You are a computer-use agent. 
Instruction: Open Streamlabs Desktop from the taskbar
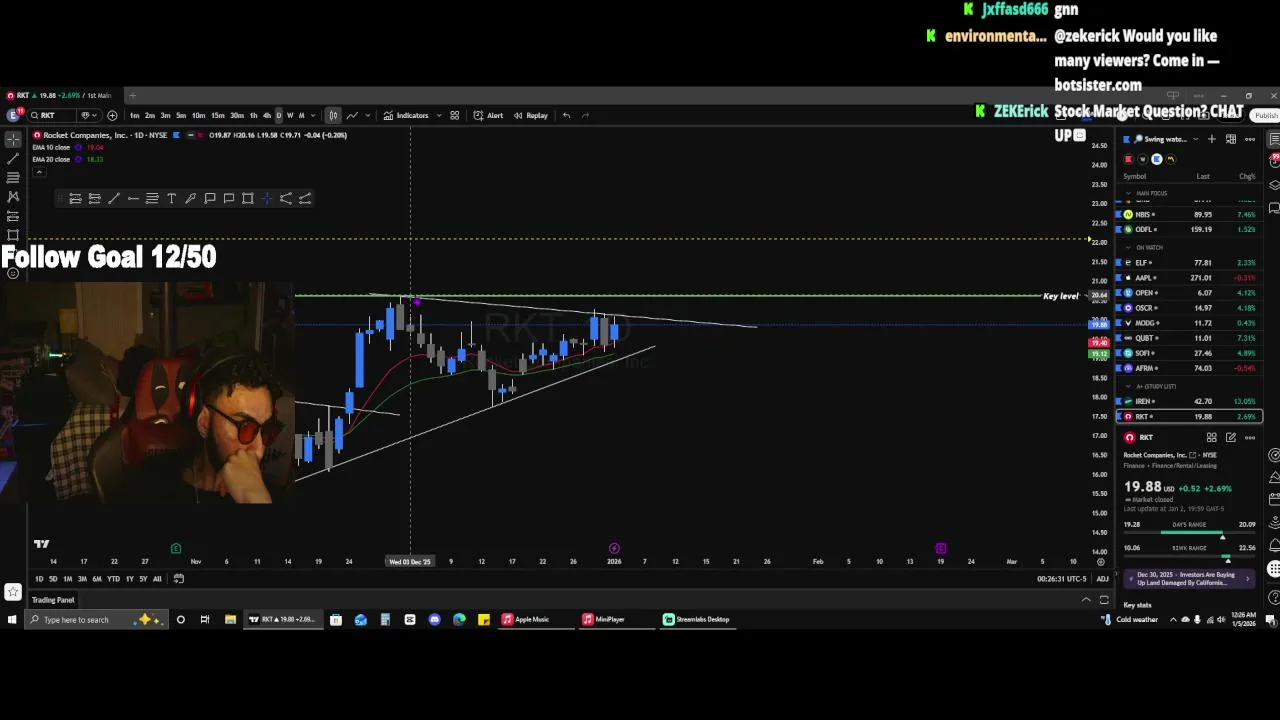(x=696, y=620)
